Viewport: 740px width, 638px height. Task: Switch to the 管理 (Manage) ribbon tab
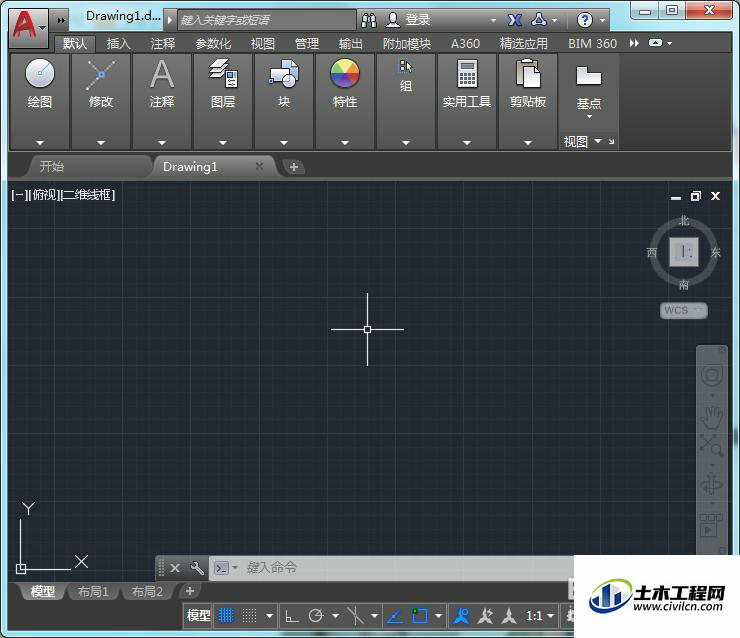pos(307,44)
